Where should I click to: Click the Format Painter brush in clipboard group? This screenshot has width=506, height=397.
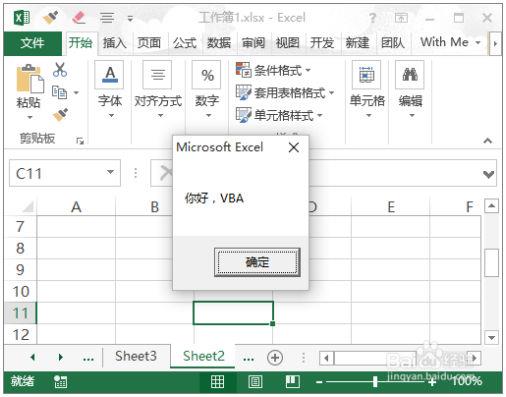click(60, 114)
